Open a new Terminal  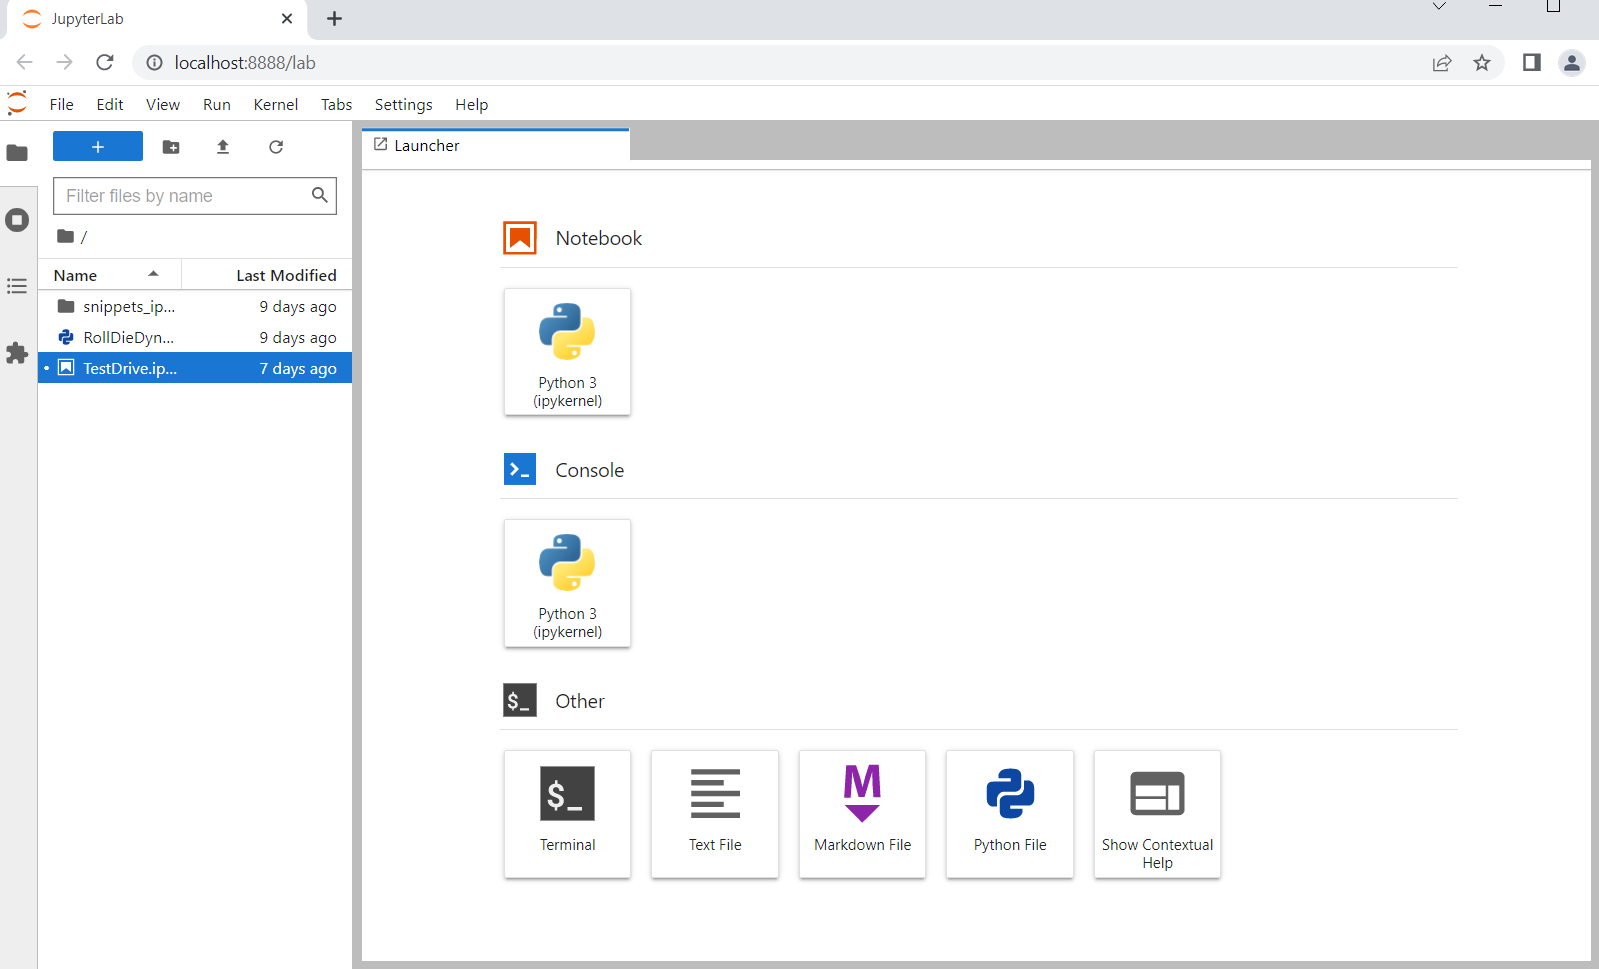(x=567, y=814)
